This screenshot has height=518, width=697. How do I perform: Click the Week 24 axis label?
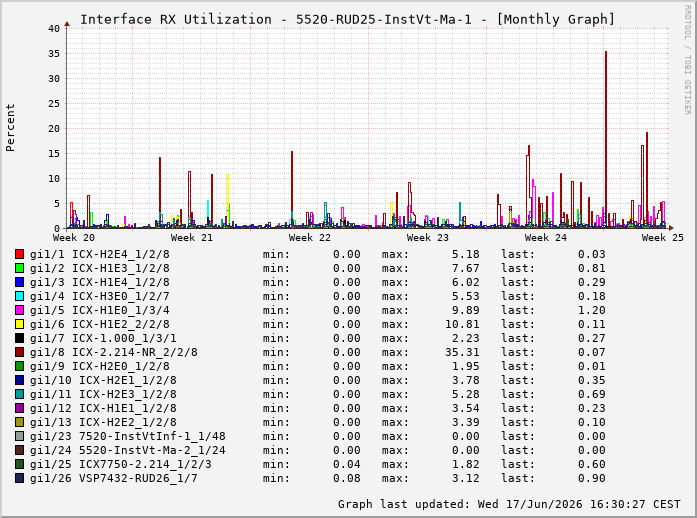coord(546,238)
